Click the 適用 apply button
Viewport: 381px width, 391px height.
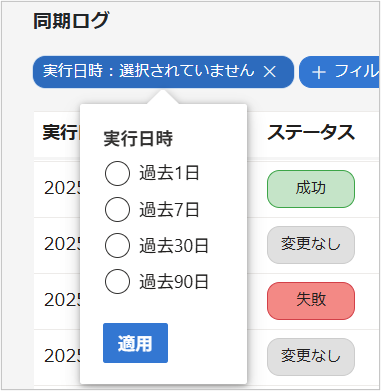[135, 343]
